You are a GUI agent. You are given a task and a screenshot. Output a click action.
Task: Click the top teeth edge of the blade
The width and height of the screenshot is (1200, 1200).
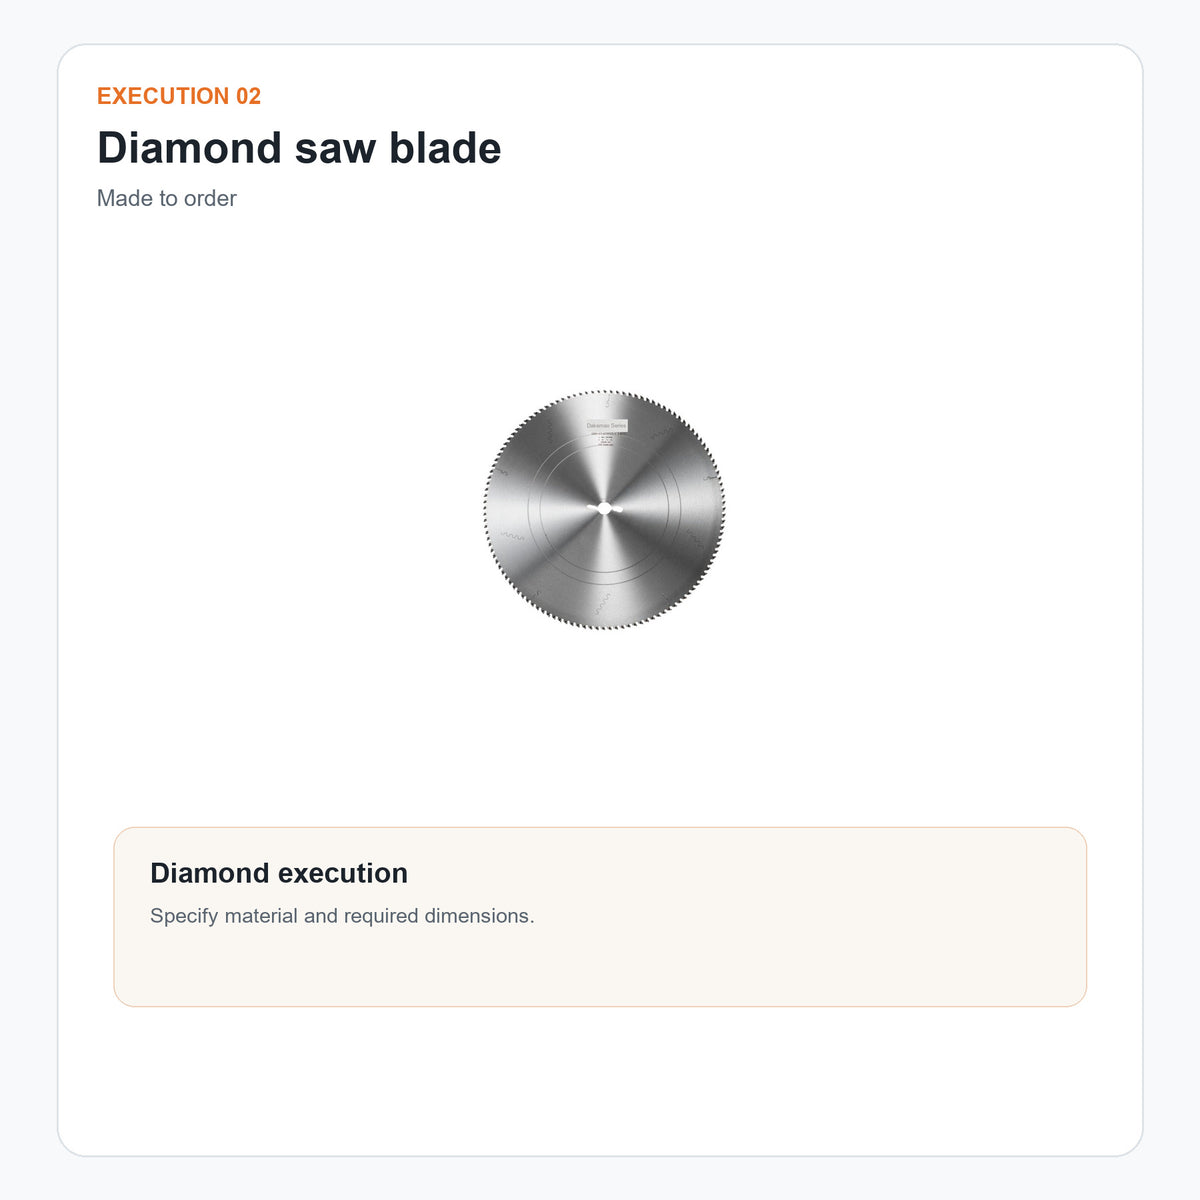click(604, 394)
